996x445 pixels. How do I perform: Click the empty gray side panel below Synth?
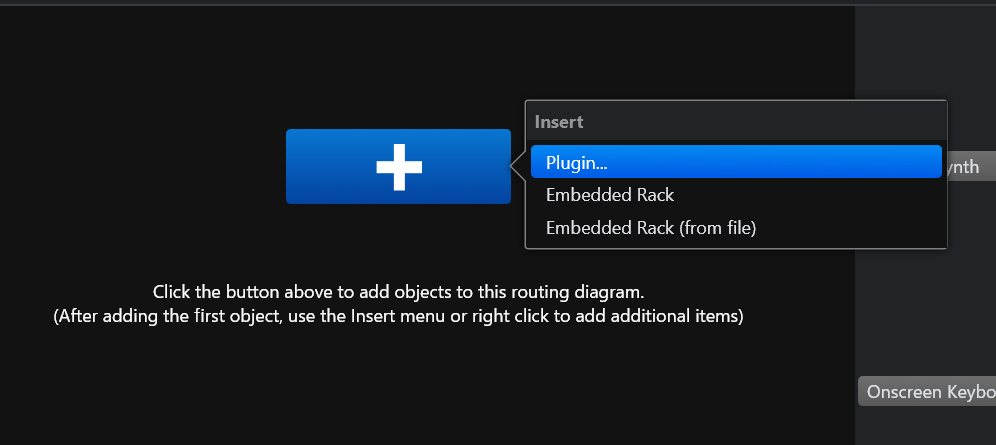(x=925, y=280)
